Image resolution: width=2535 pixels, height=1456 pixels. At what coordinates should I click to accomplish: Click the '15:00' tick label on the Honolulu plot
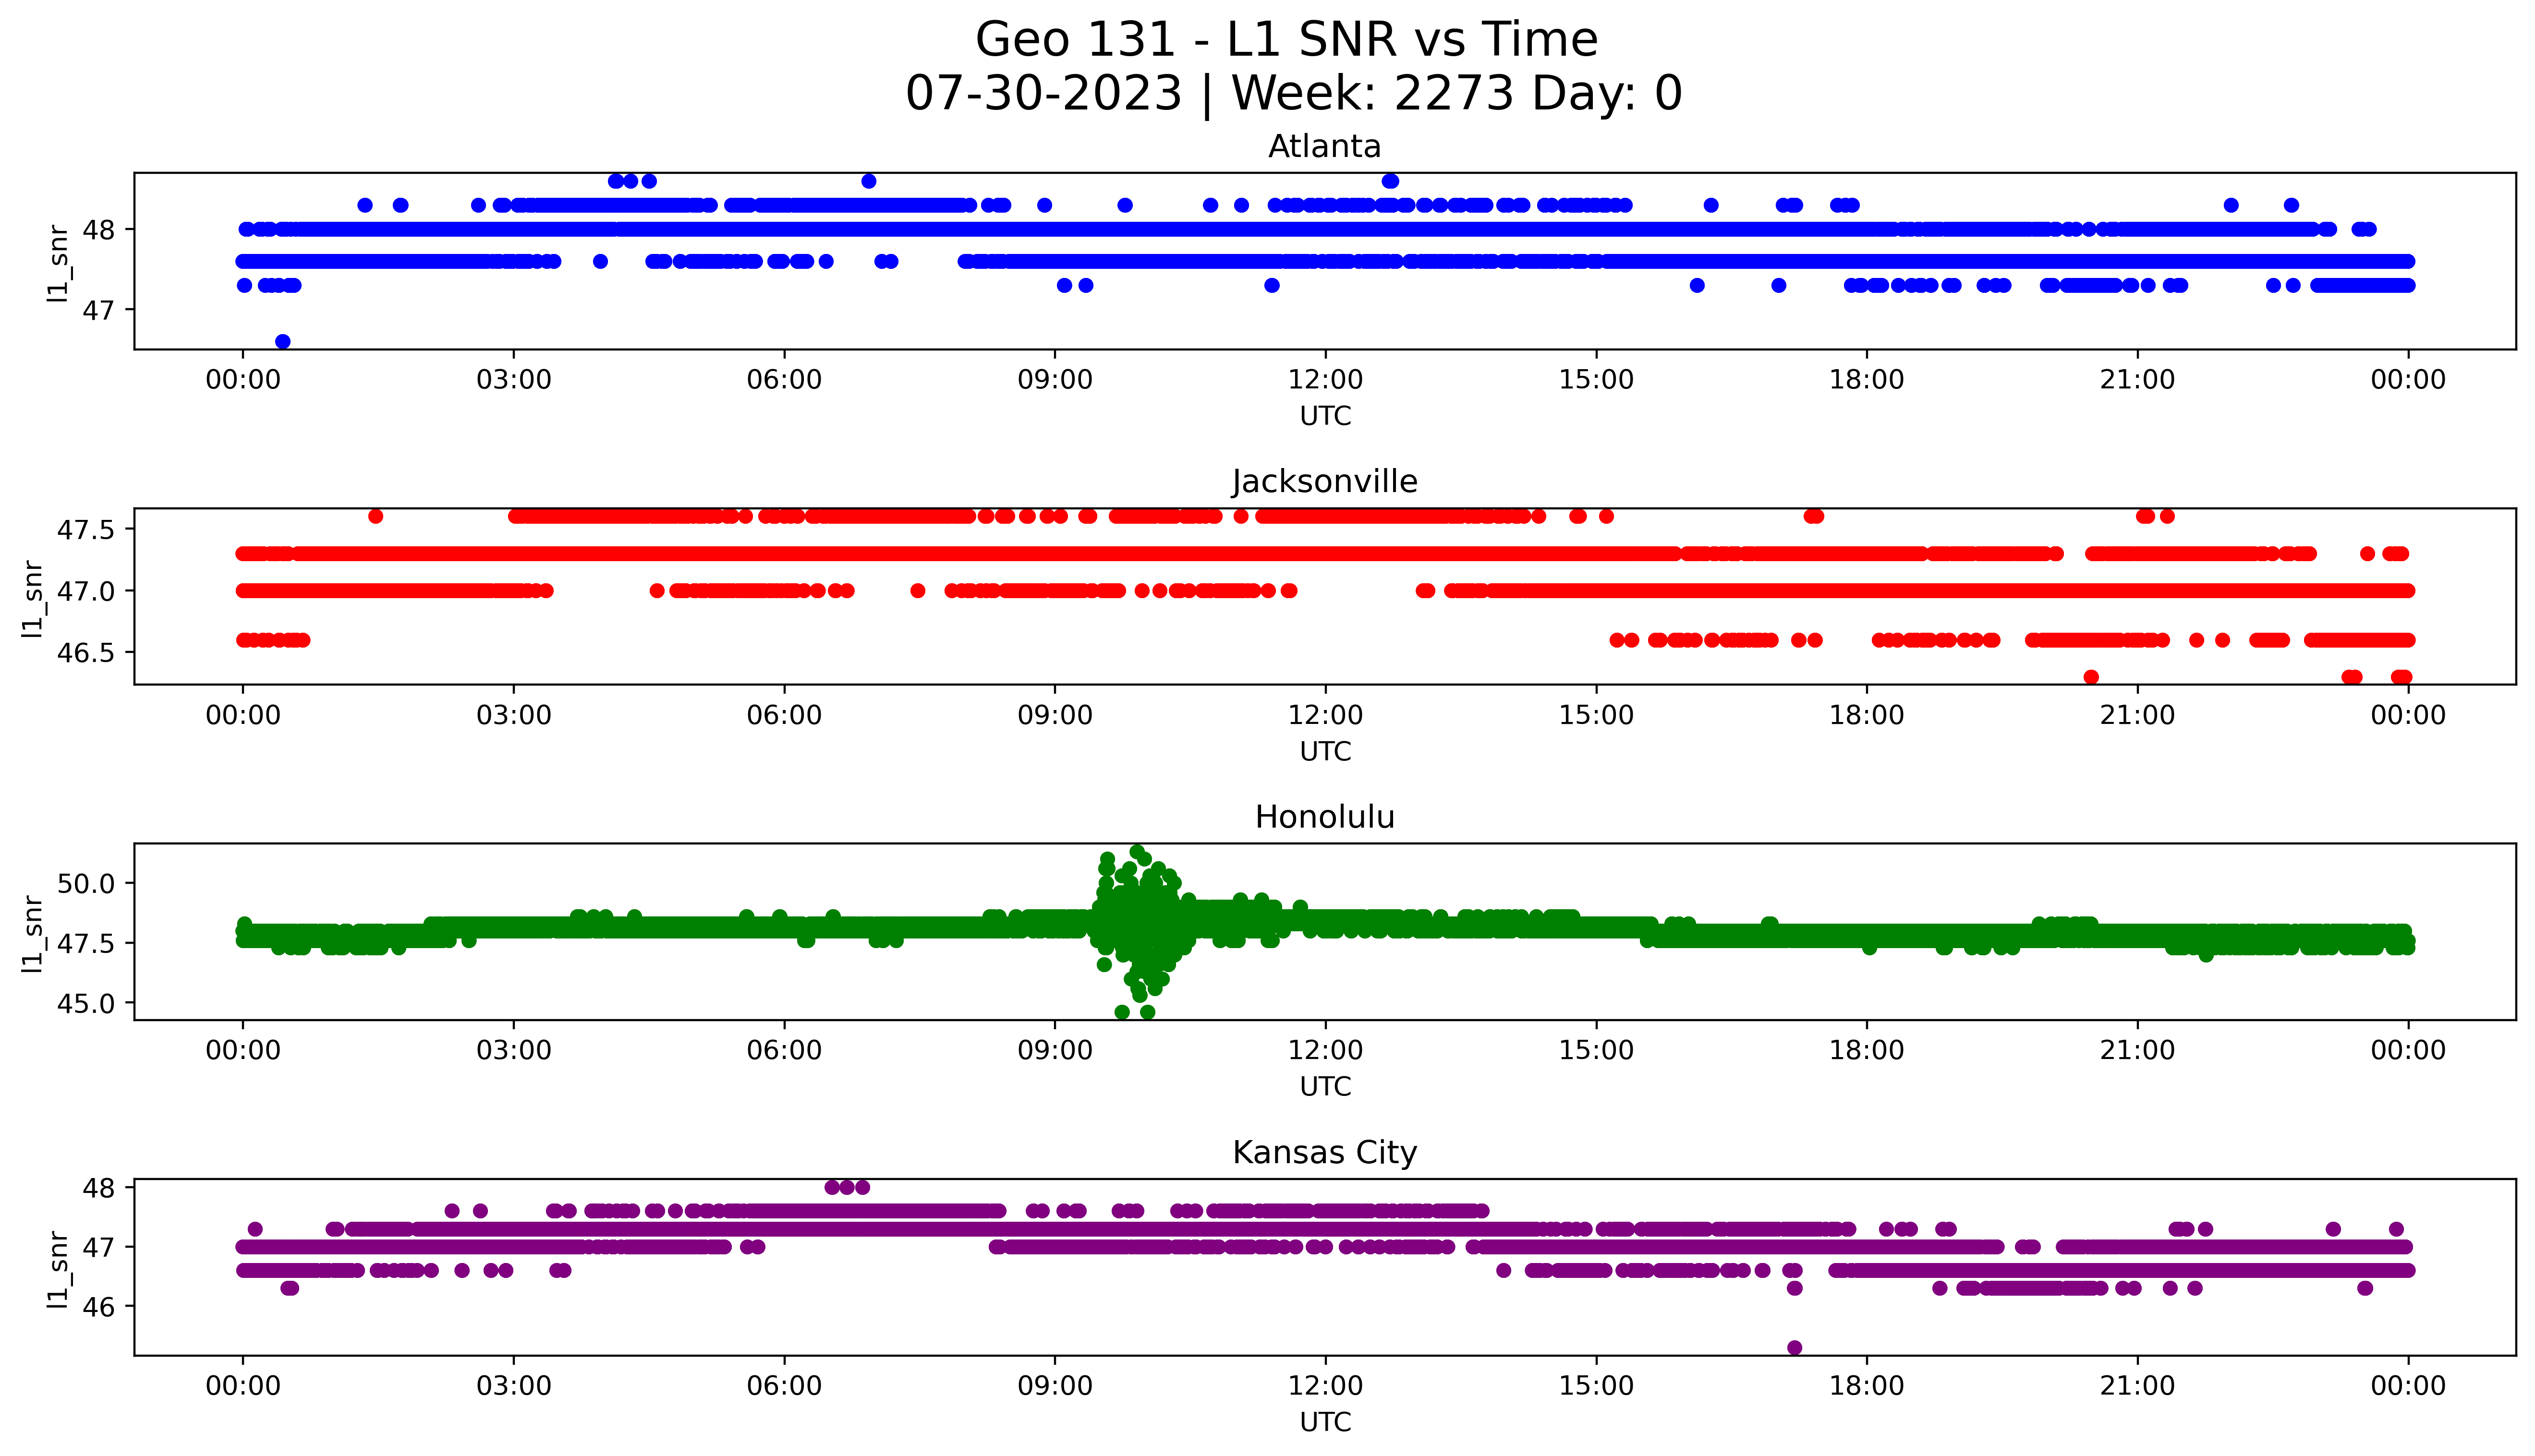tap(1596, 1050)
